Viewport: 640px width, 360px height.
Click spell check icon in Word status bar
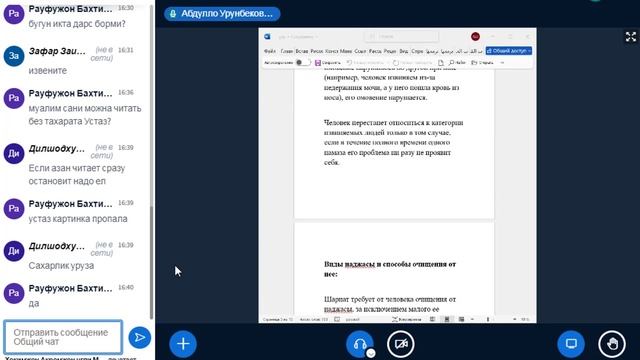[x=337, y=319]
